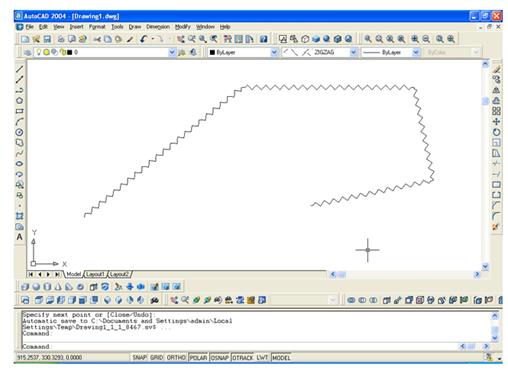Image resolution: width=508 pixels, height=370 pixels.
Task: Open the Modify menu
Action: [x=183, y=27]
